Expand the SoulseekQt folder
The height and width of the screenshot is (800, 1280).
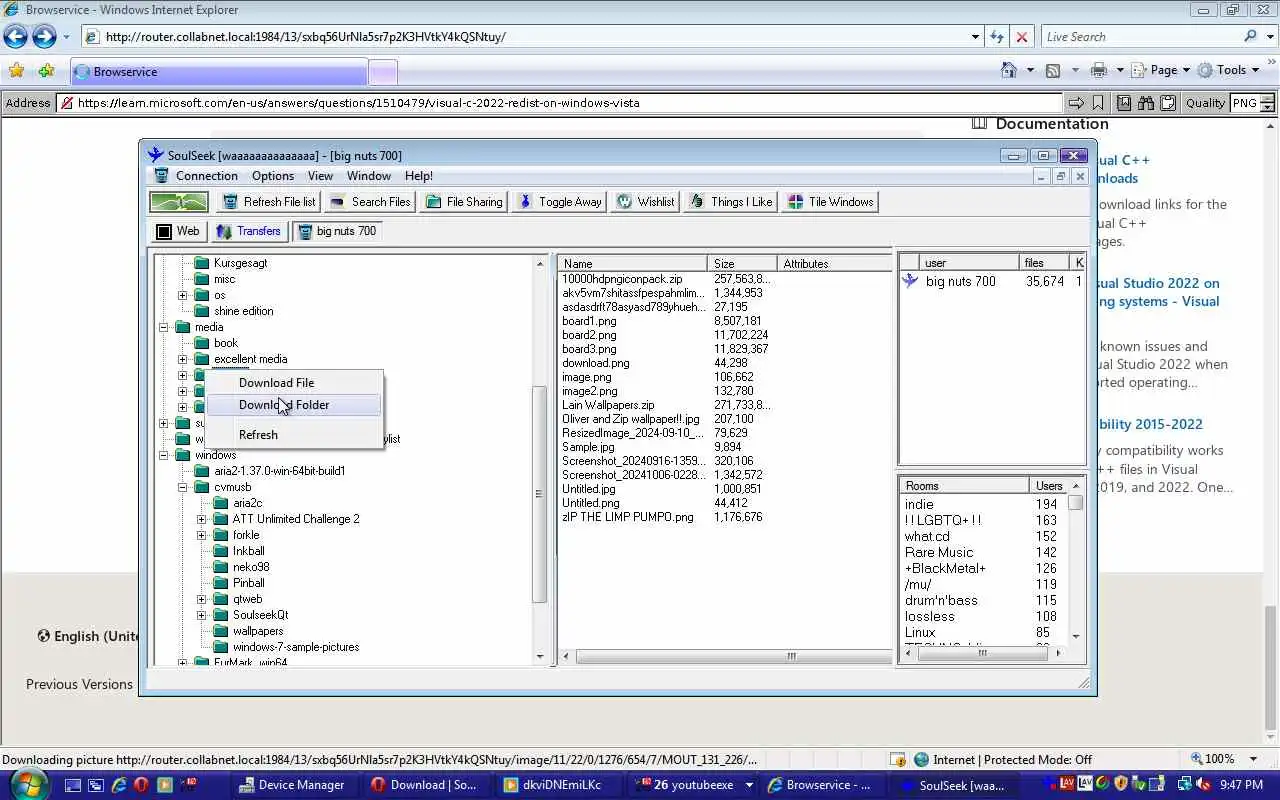202,615
